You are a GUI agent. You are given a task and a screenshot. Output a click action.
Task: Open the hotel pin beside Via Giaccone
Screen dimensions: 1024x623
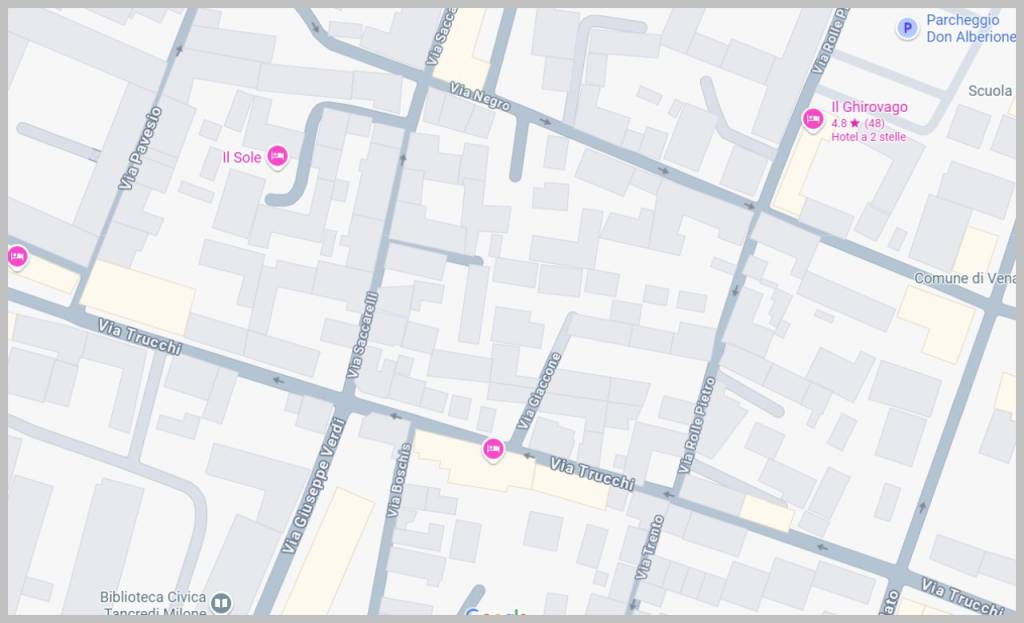coord(492,450)
